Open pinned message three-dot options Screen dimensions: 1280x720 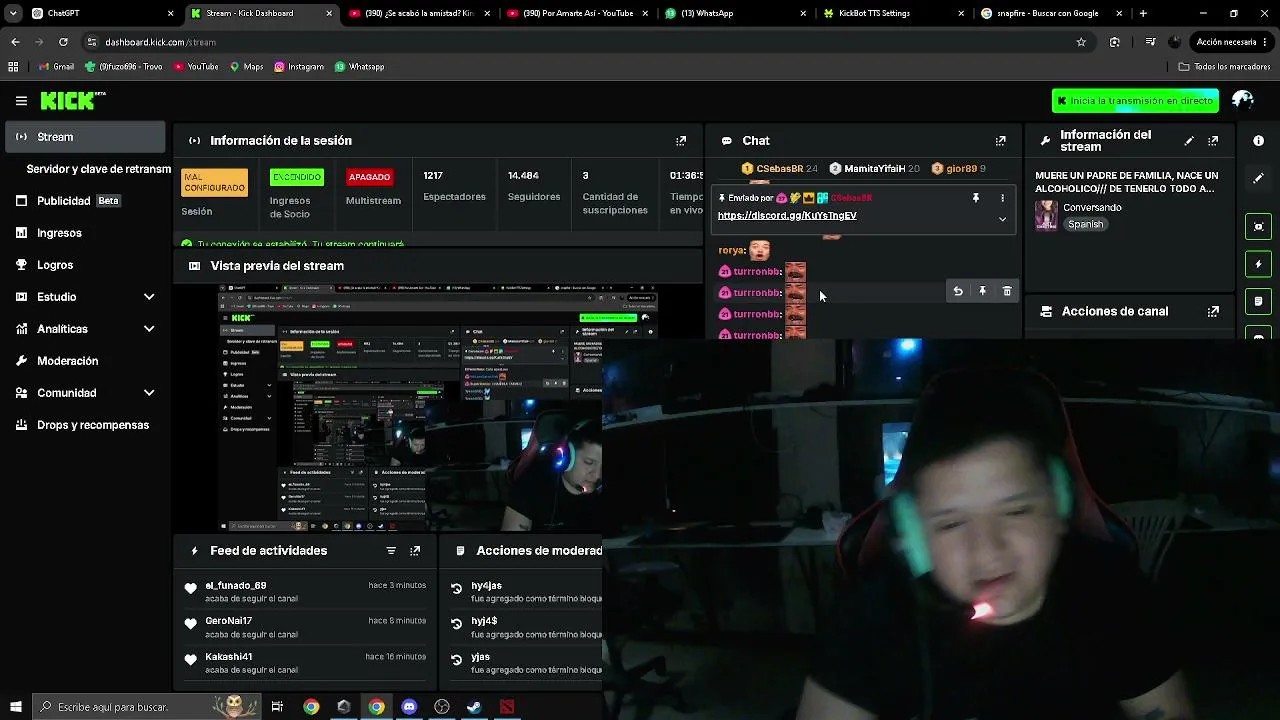[x=1002, y=198]
